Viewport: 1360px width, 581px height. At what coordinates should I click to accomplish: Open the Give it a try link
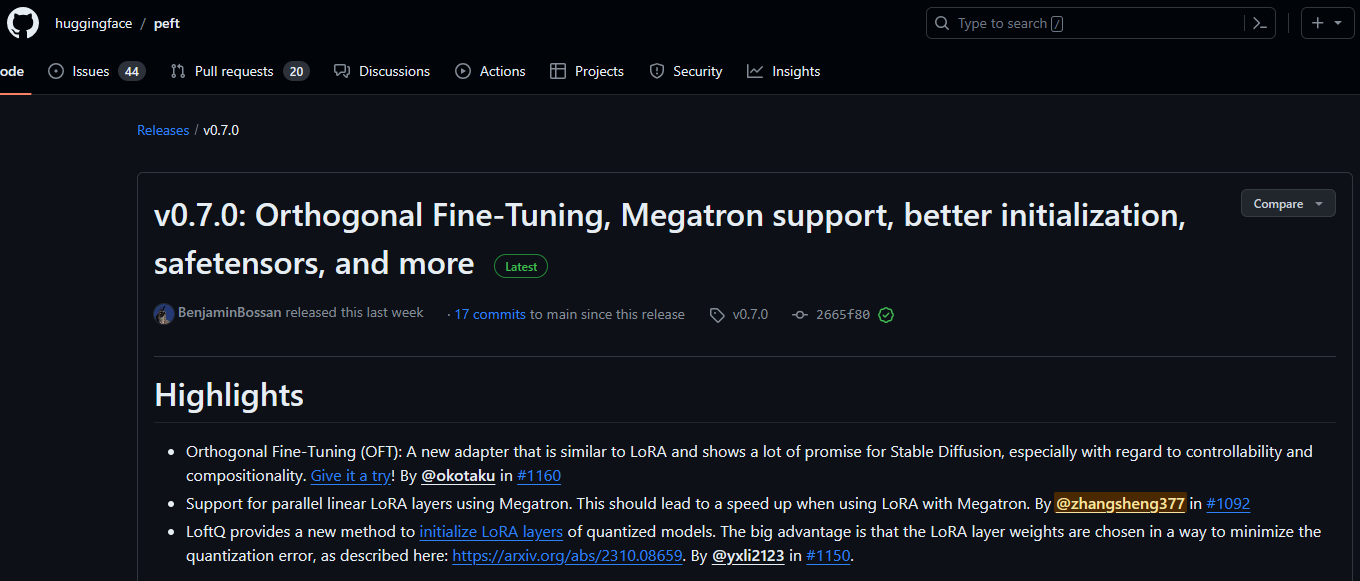pyautogui.click(x=351, y=476)
